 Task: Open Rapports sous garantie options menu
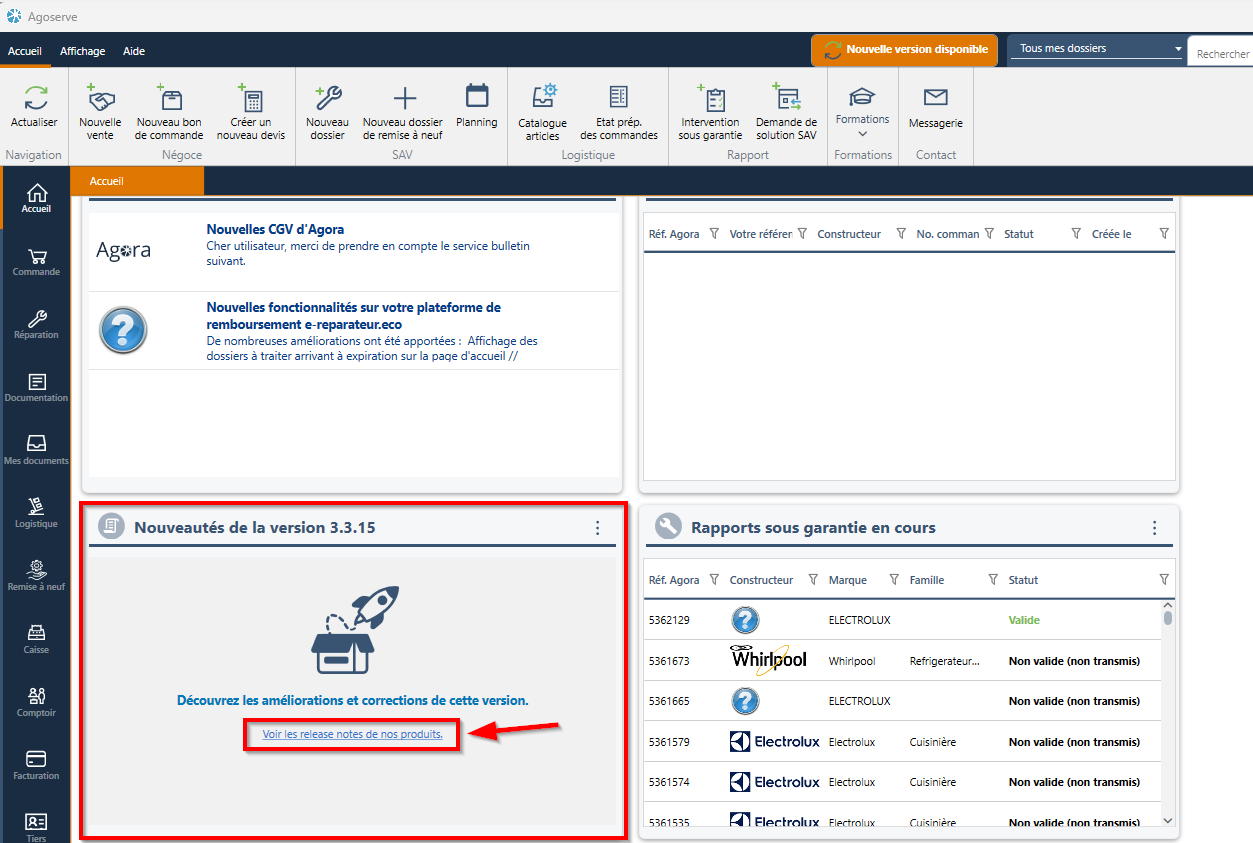(1154, 528)
